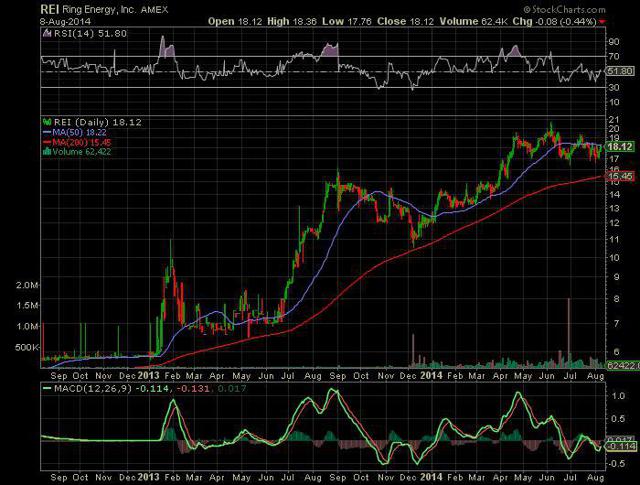The height and width of the screenshot is (485, 640).
Task: Click the volume bars icon in legend
Action: click(47, 151)
